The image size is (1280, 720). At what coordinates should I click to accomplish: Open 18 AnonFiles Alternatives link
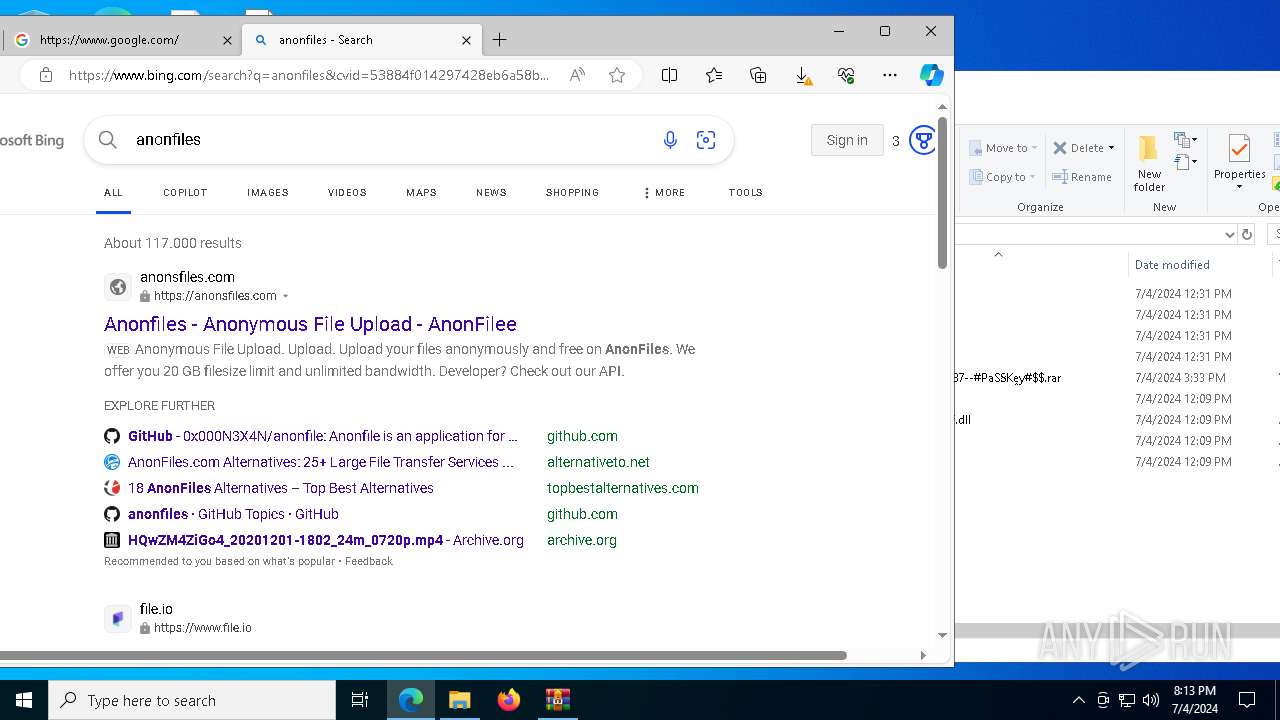tap(281, 488)
